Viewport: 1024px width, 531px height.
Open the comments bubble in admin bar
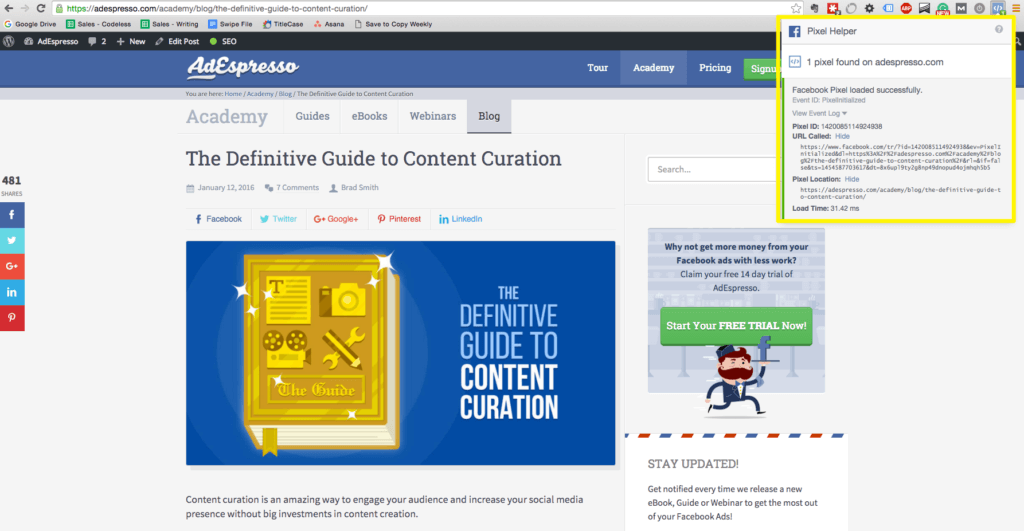[97, 41]
